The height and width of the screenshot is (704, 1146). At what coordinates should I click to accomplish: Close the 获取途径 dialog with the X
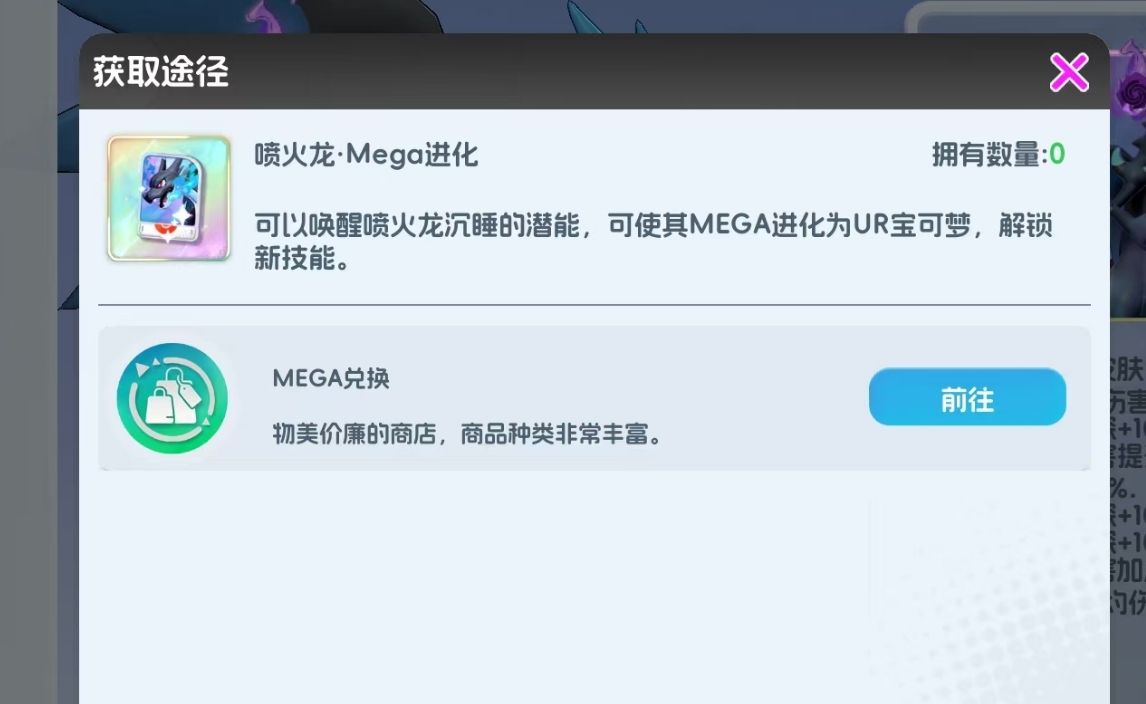point(1069,72)
